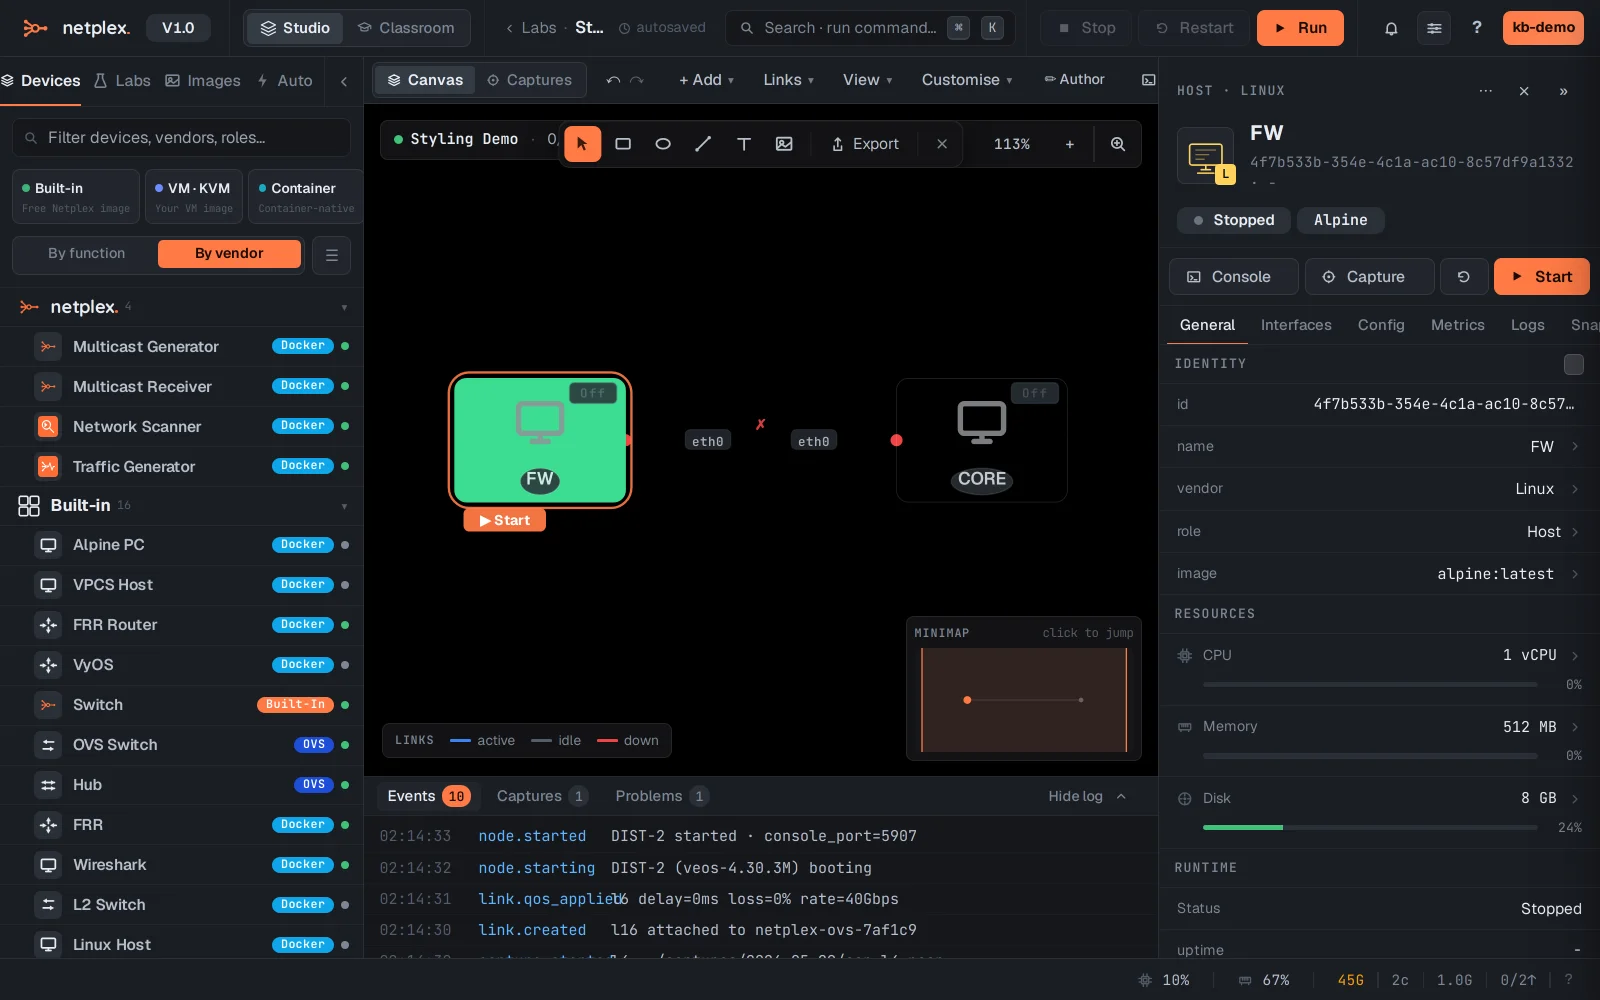Collapse the netplex vendor group
Viewport: 1600px width, 1000px height.
click(344, 308)
